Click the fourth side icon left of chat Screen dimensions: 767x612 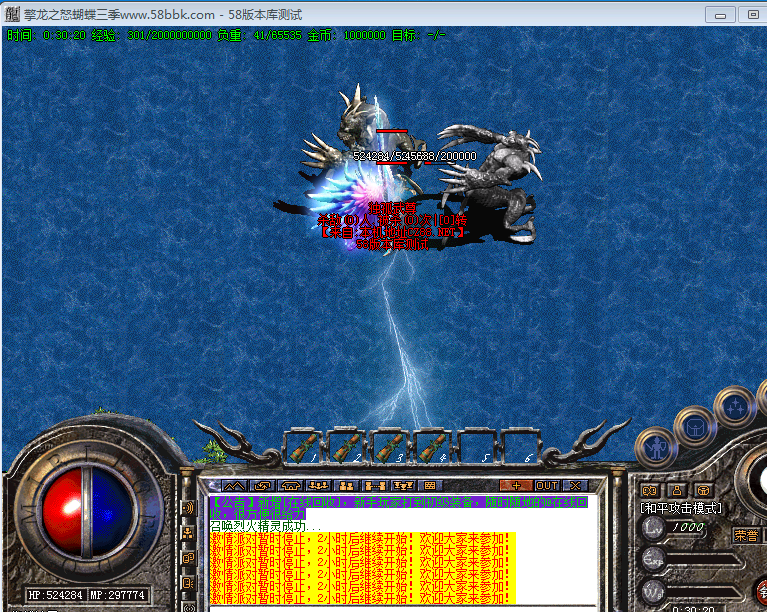click(188, 583)
